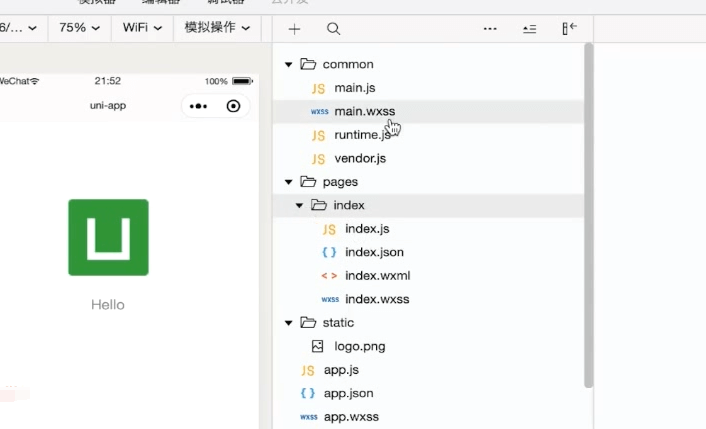Collapse the static folder arrow
706x429 pixels.
(289, 323)
